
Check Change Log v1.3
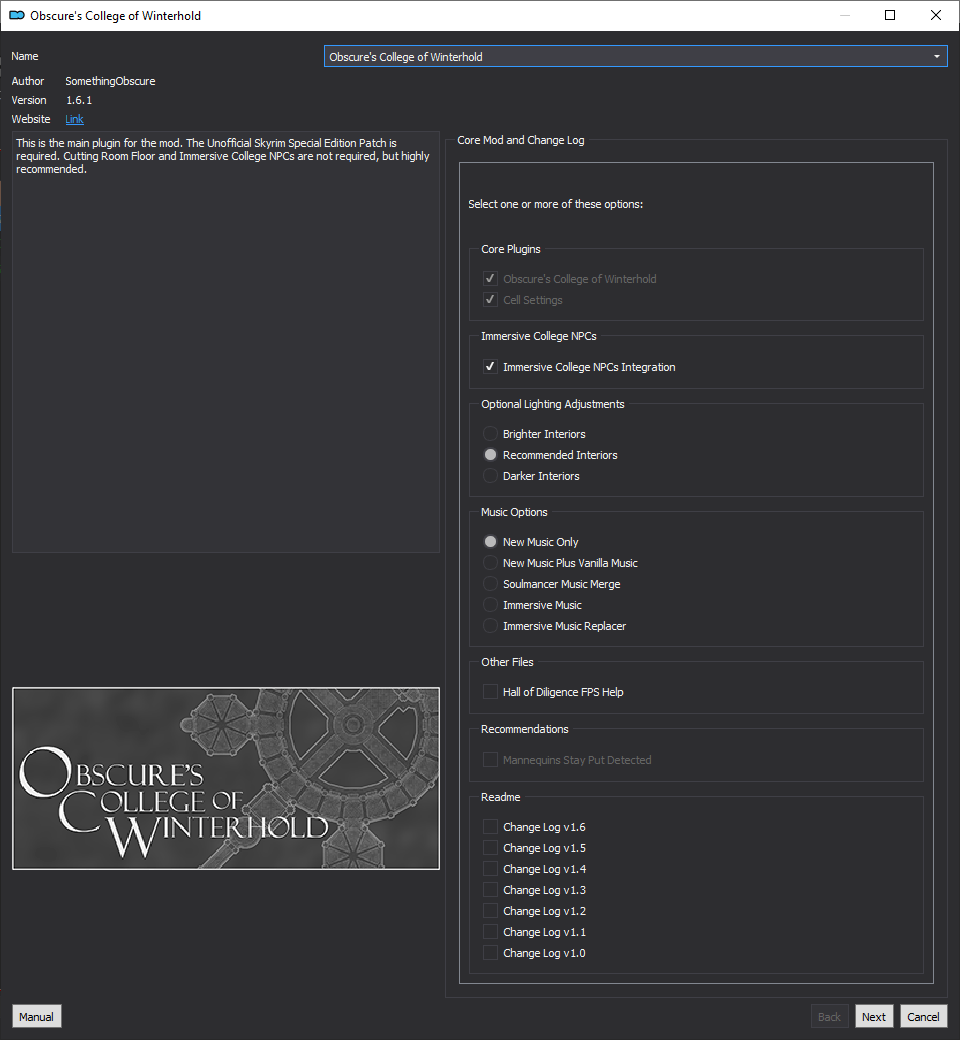coord(490,890)
